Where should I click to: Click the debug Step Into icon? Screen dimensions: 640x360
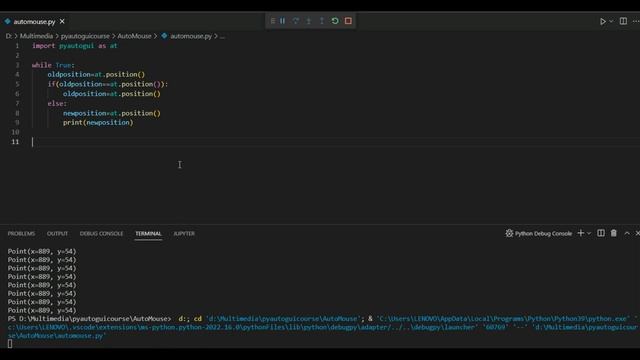pos(309,21)
